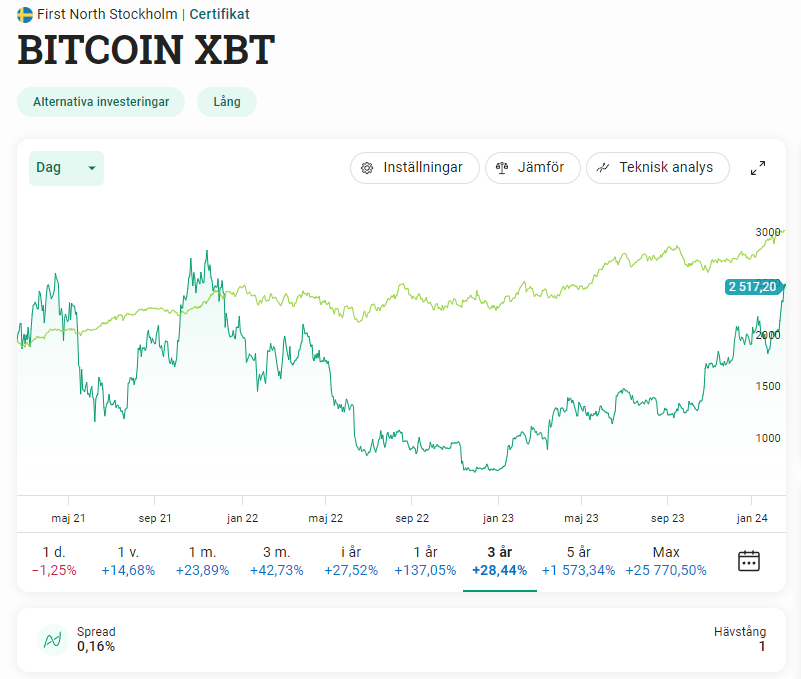Select the 1 m. time range
Viewport: 801px width, 679px height.
[202, 561]
